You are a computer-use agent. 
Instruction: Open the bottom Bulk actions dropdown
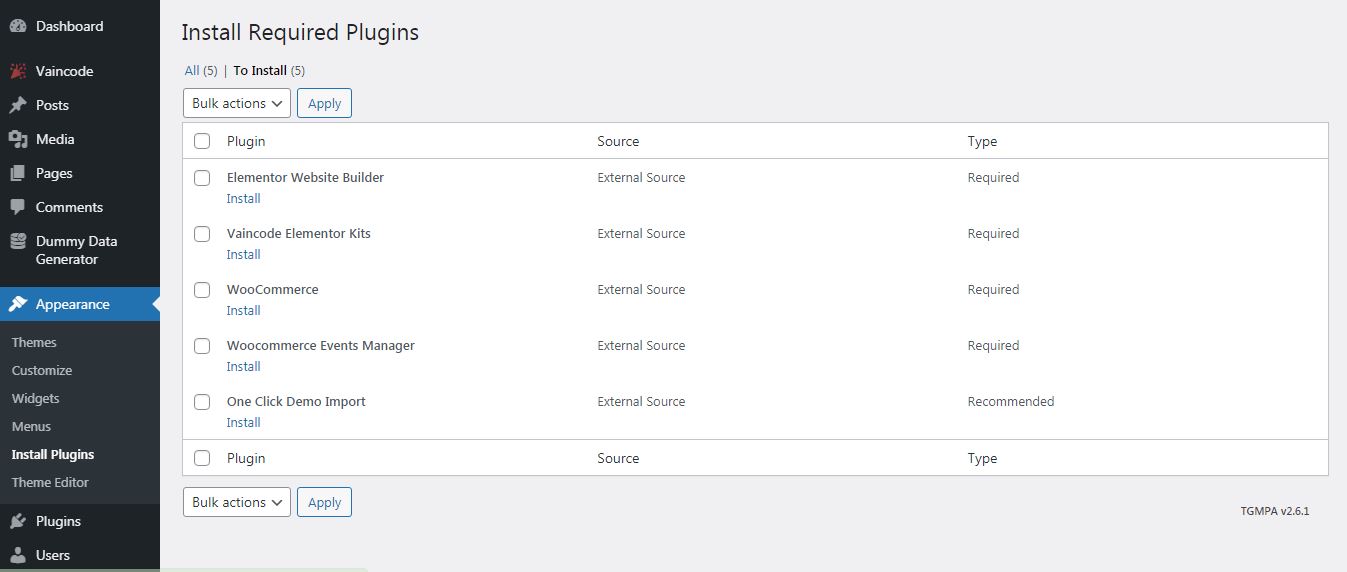click(237, 502)
